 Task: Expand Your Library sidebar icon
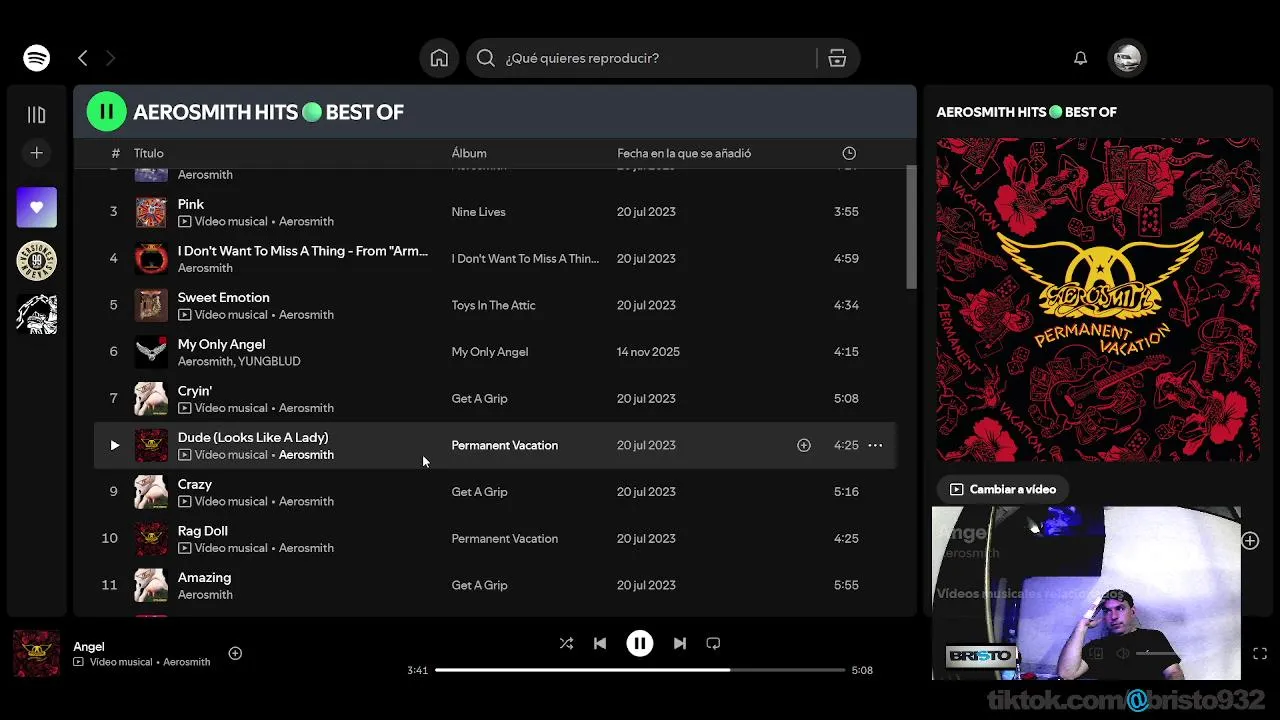point(36,115)
